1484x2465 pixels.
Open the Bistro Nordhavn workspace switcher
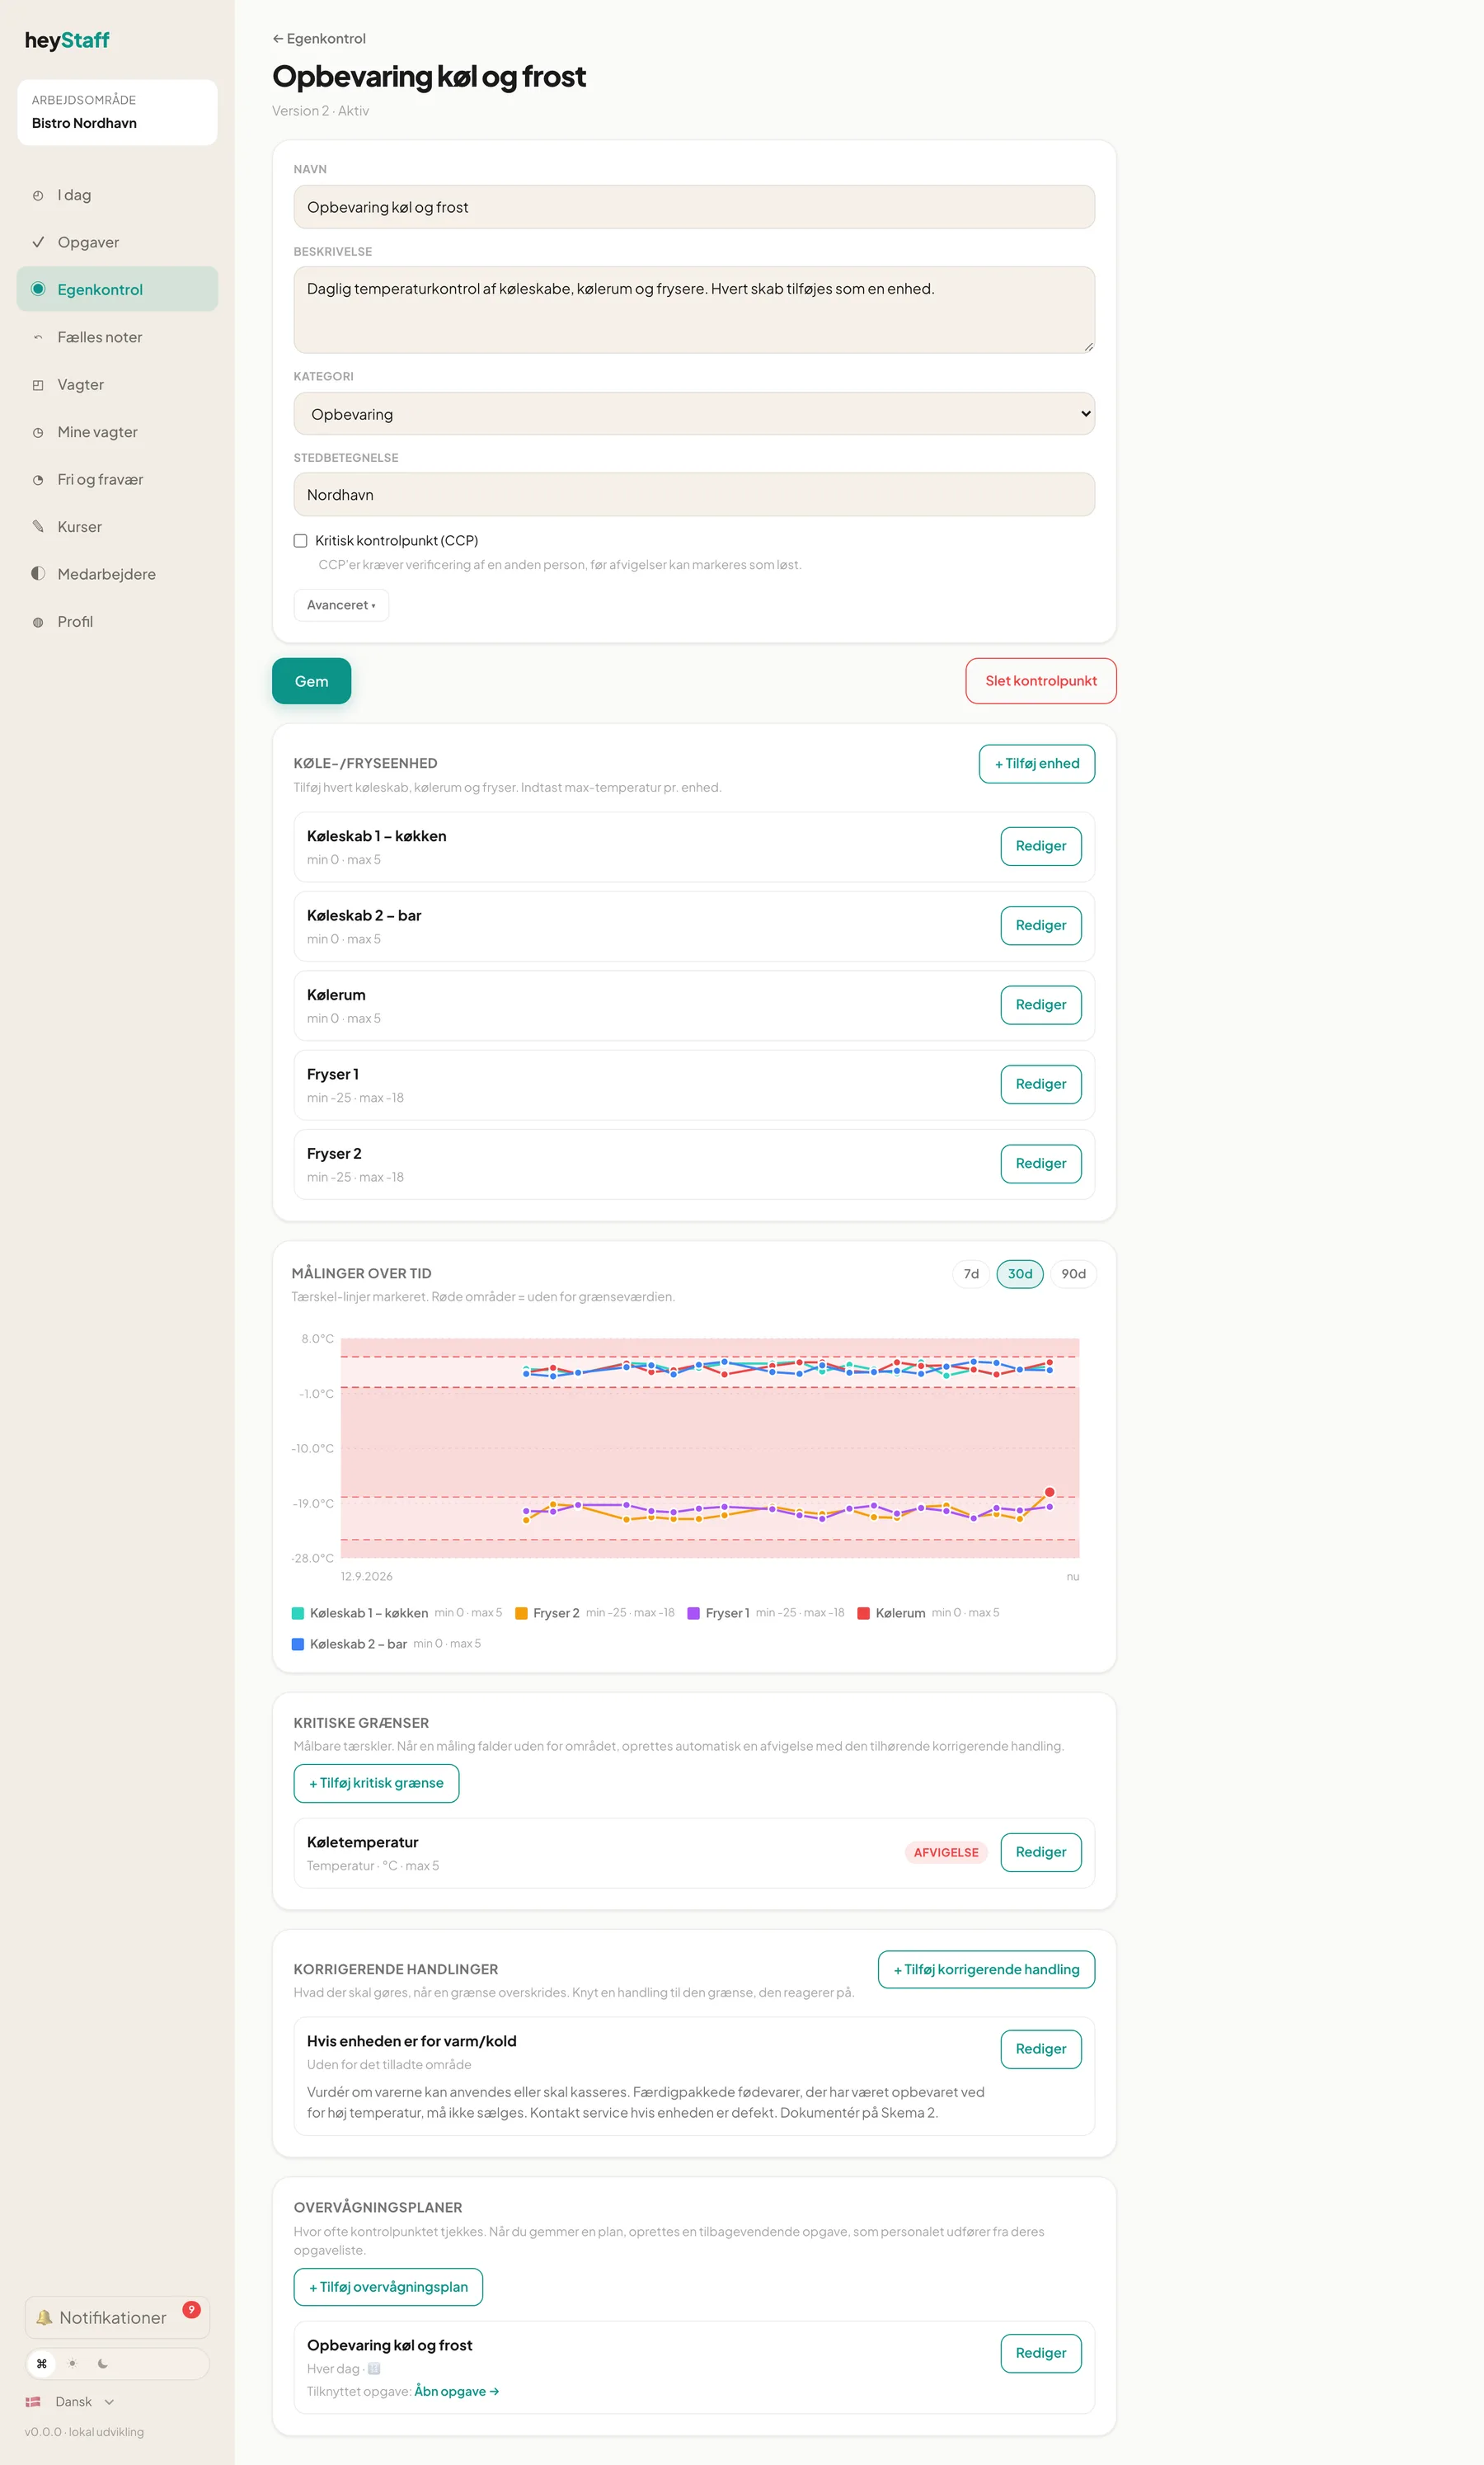(117, 112)
